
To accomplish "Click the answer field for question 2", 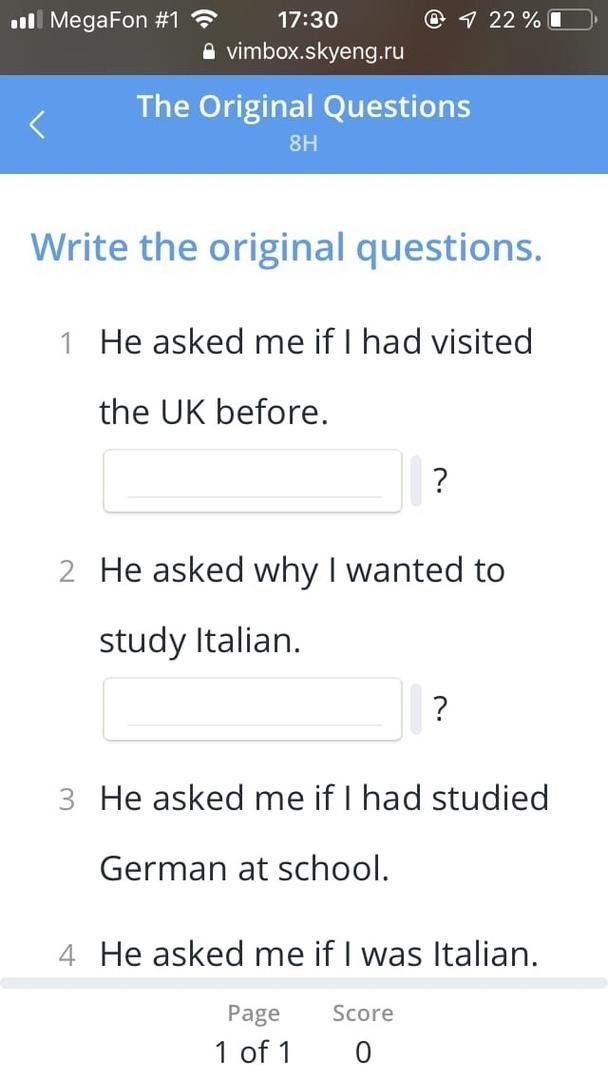I will [252, 709].
